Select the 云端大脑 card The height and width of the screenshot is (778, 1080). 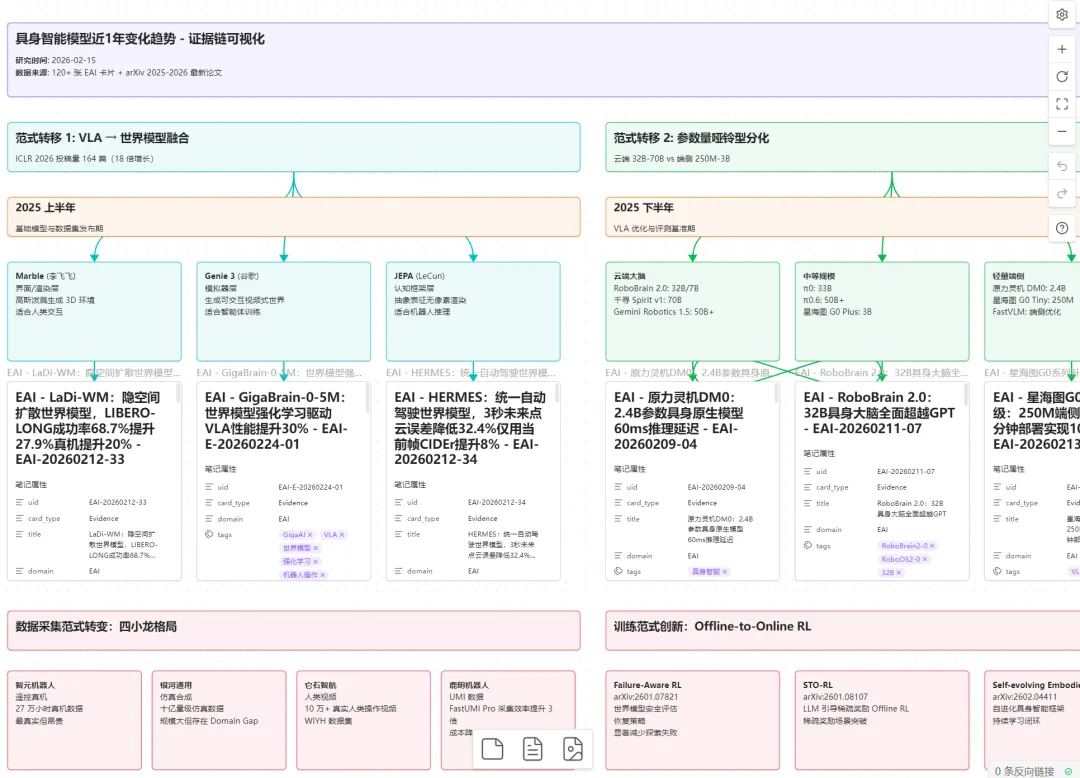tap(693, 311)
